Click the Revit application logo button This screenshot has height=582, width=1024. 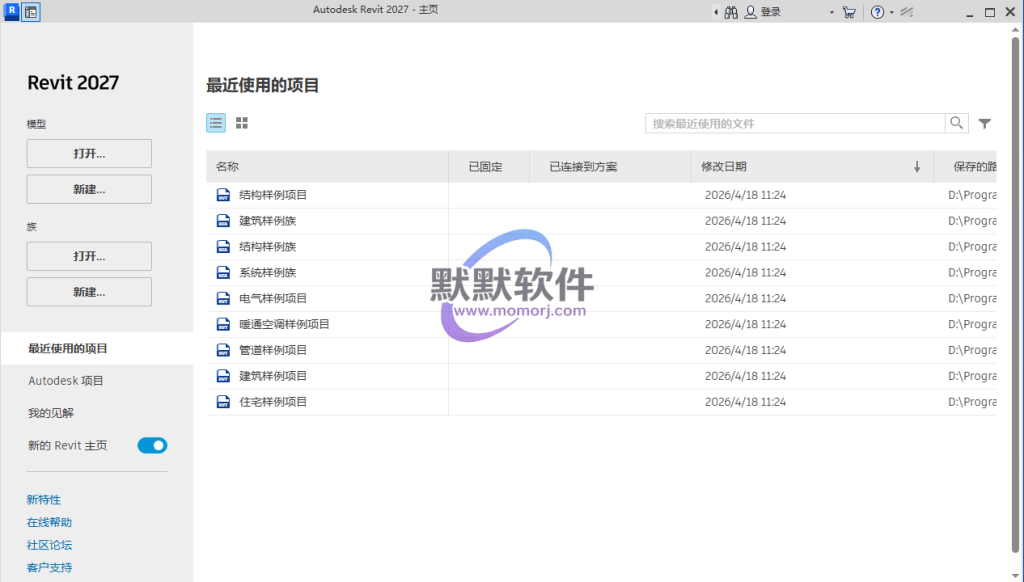pos(12,12)
